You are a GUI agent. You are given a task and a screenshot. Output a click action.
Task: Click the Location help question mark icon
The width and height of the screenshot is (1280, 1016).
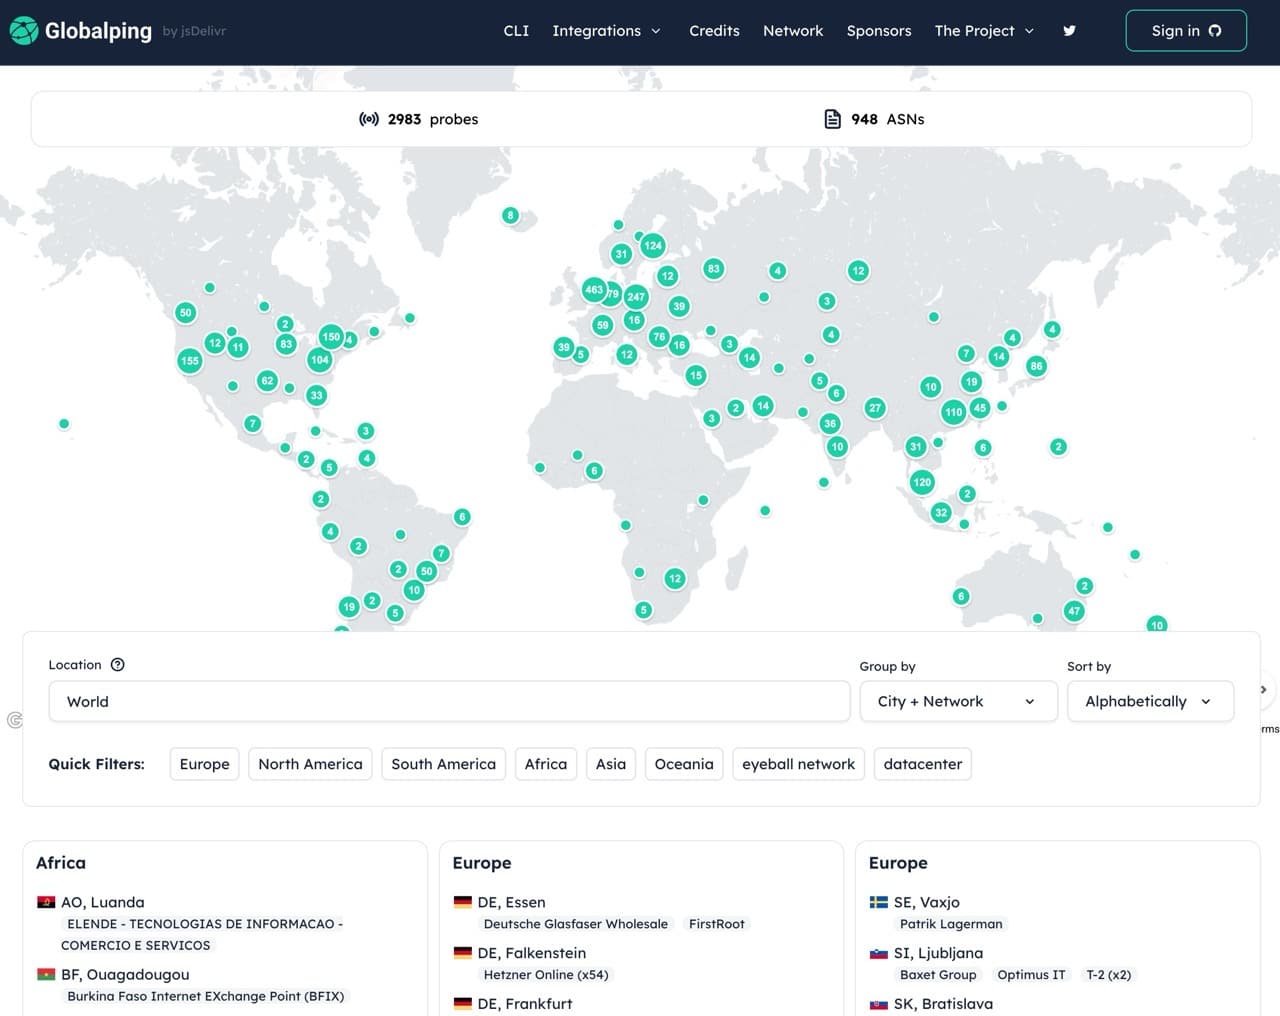point(117,665)
